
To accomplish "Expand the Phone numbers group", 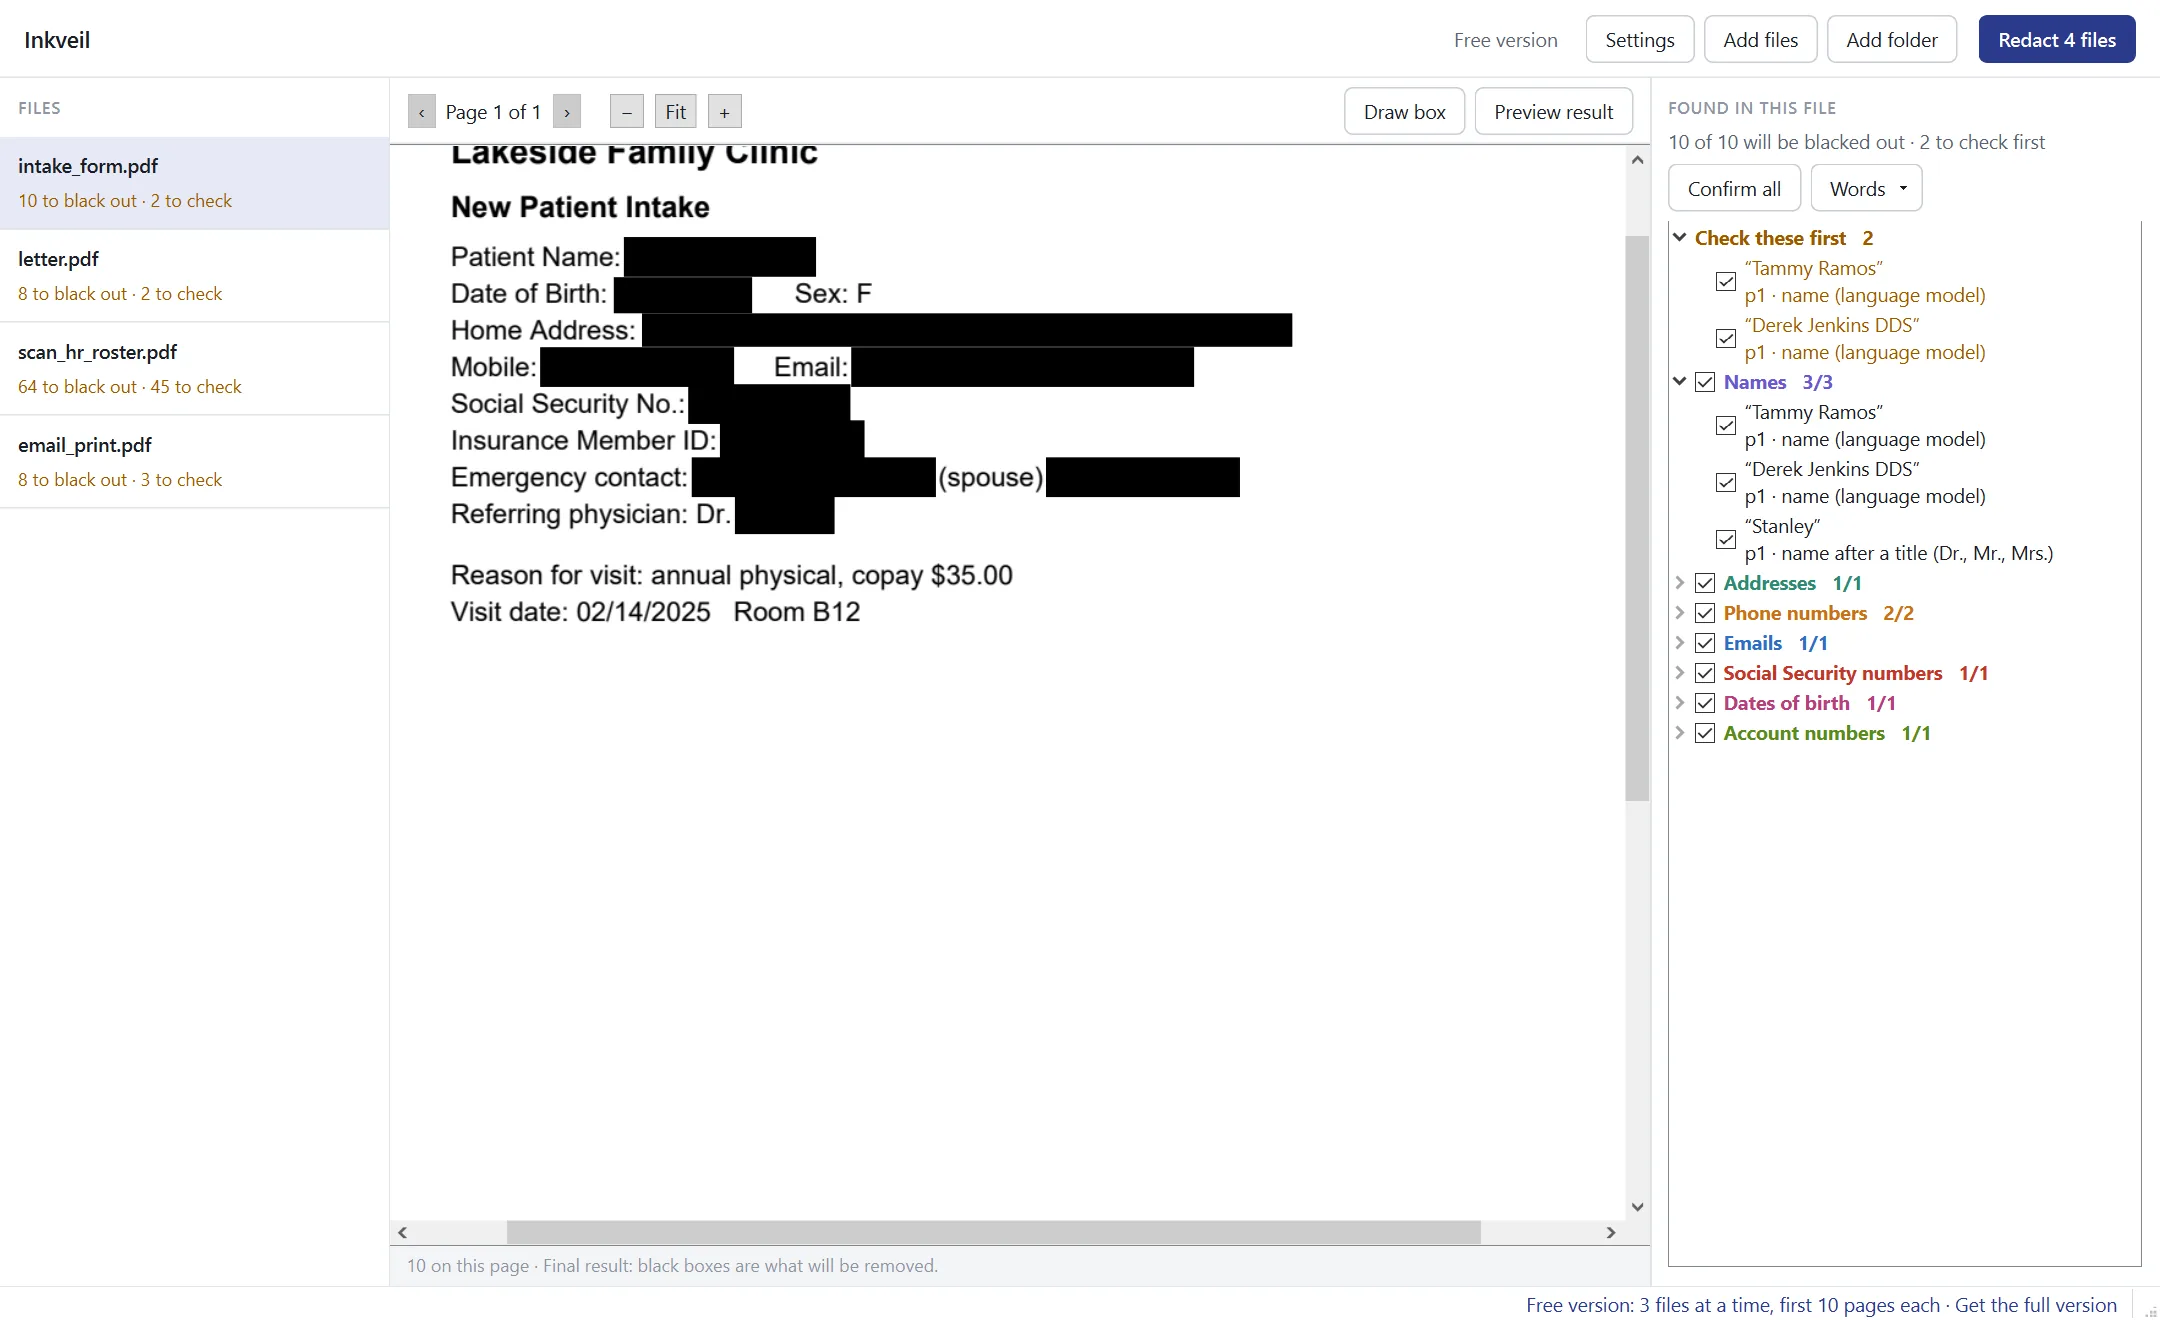I will [x=1680, y=613].
